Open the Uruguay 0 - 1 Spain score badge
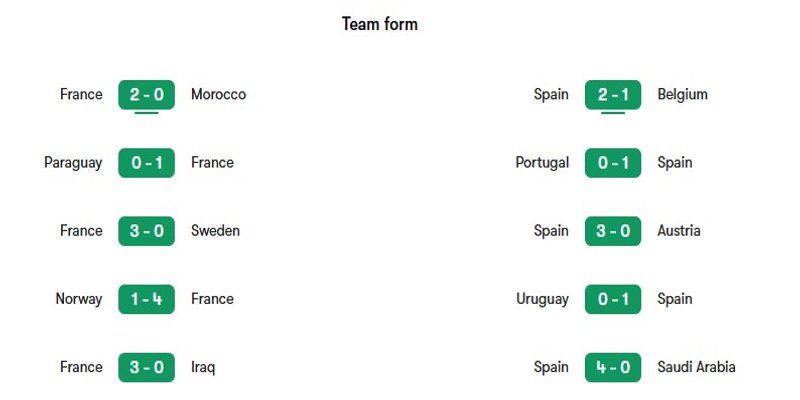The width and height of the screenshot is (800, 400). tap(613, 299)
